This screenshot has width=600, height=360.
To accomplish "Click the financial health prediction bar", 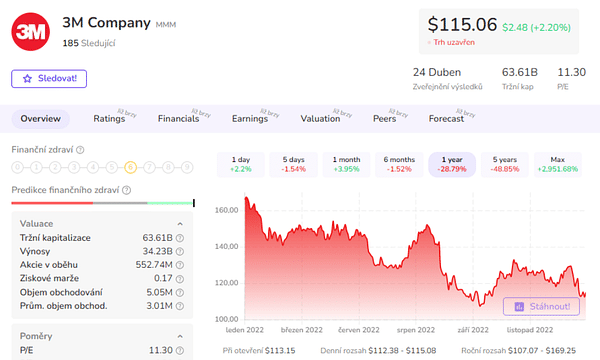I will (103, 203).
